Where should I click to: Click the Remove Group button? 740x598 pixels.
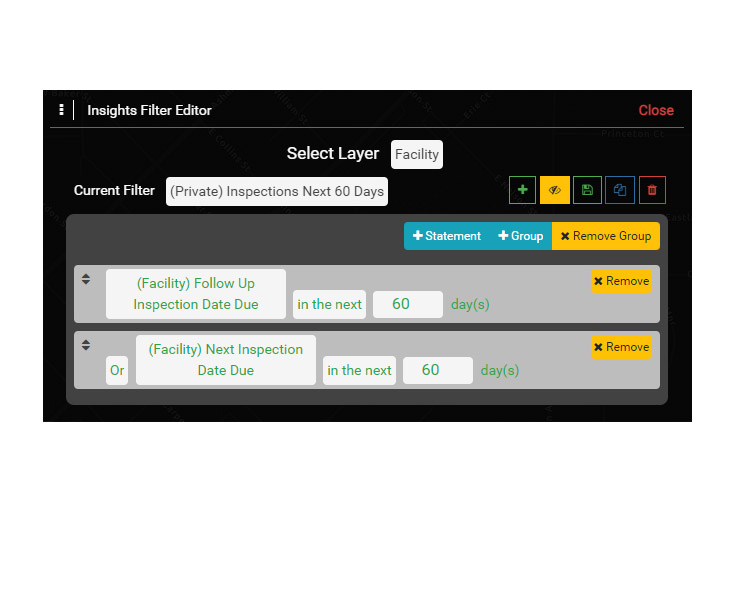pyautogui.click(x=606, y=236)
